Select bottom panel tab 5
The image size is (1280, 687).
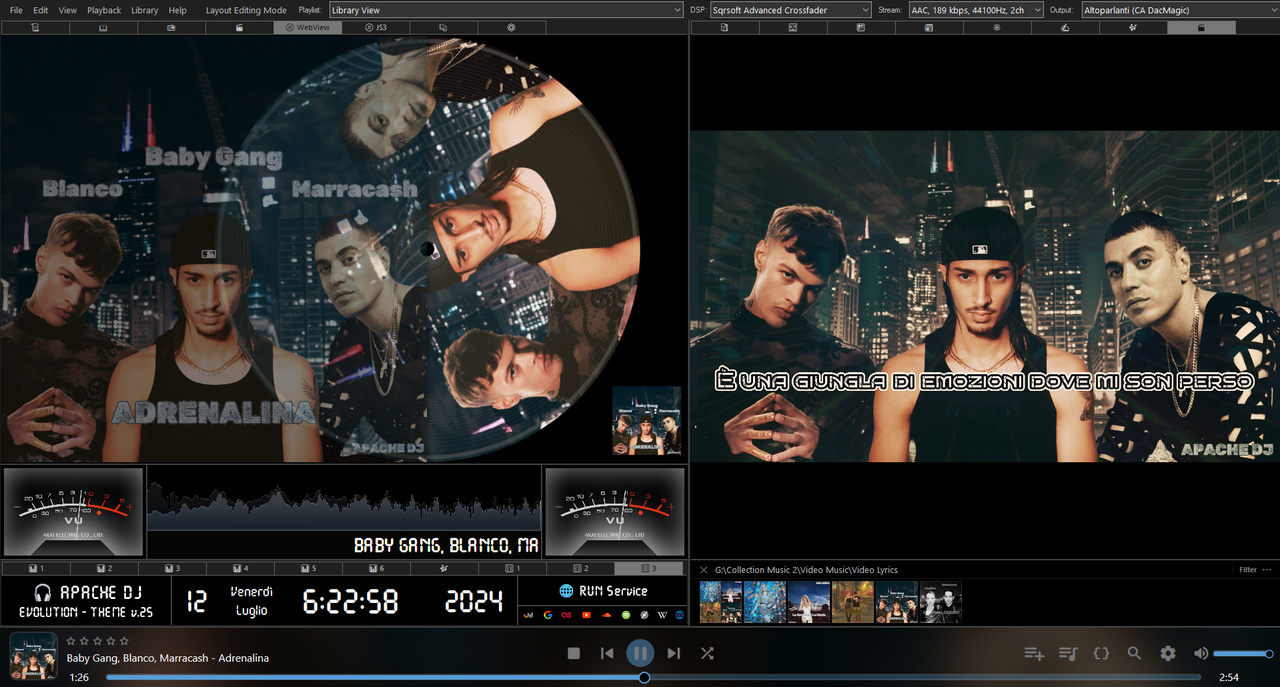tap(309, 568)
